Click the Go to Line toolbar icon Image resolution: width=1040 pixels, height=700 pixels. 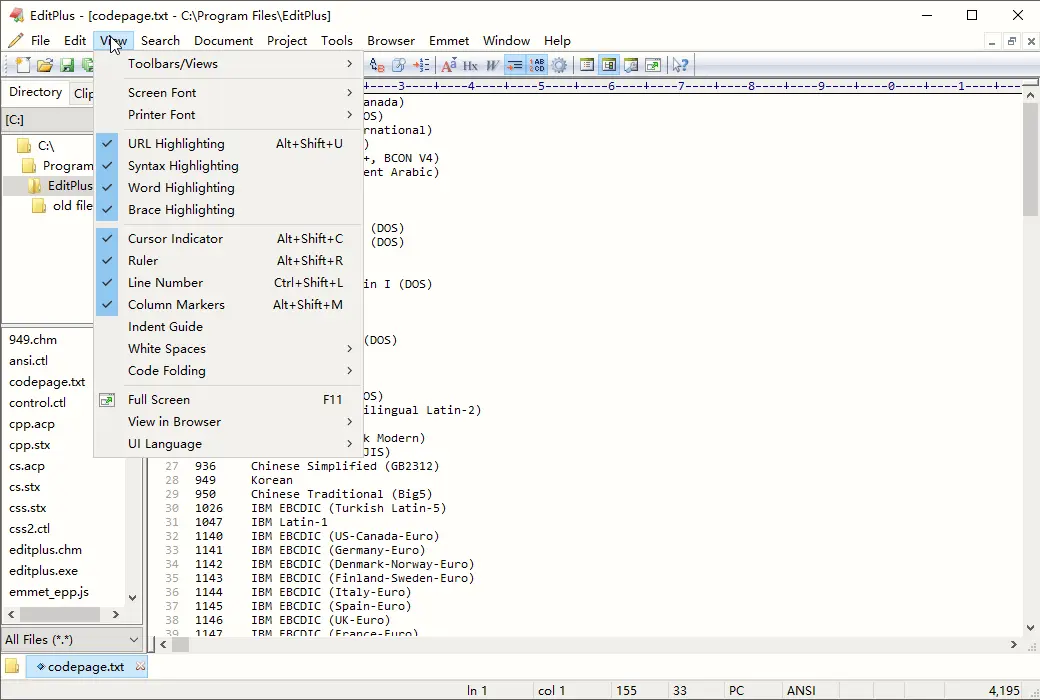421,65
